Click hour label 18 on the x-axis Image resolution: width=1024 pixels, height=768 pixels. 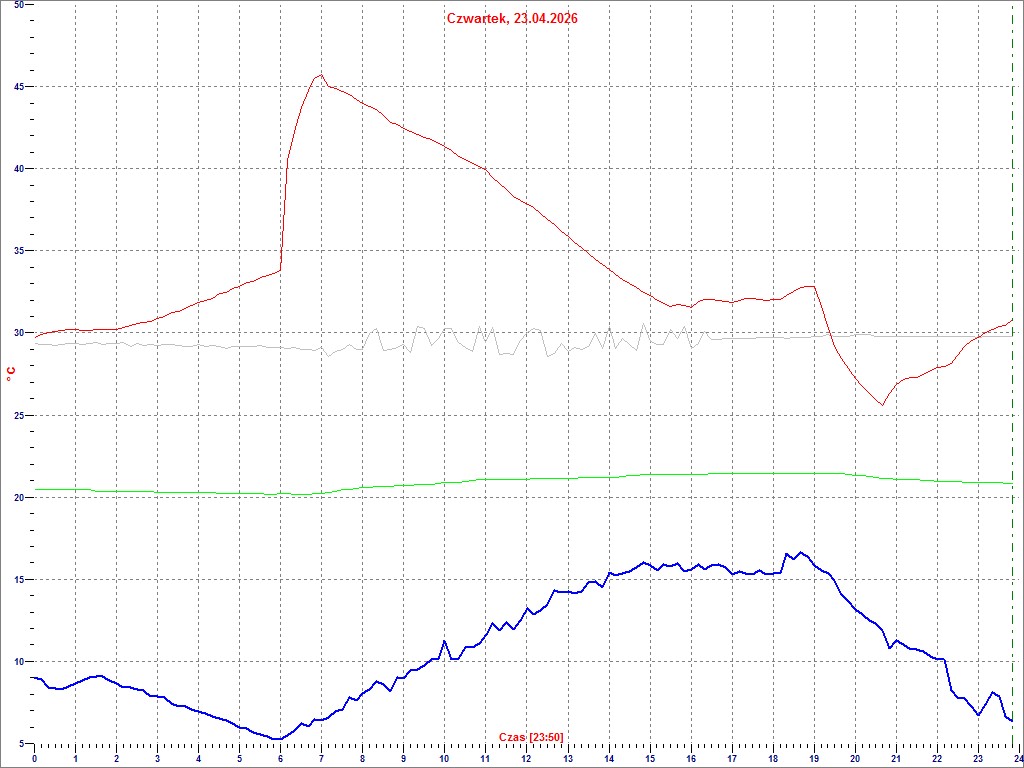point(772,759)
